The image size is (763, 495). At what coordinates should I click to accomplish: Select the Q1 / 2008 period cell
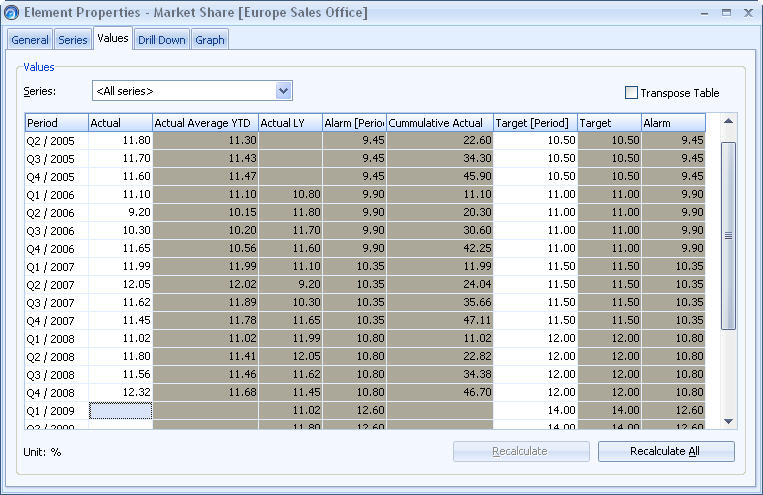click(x=56, y=339)
